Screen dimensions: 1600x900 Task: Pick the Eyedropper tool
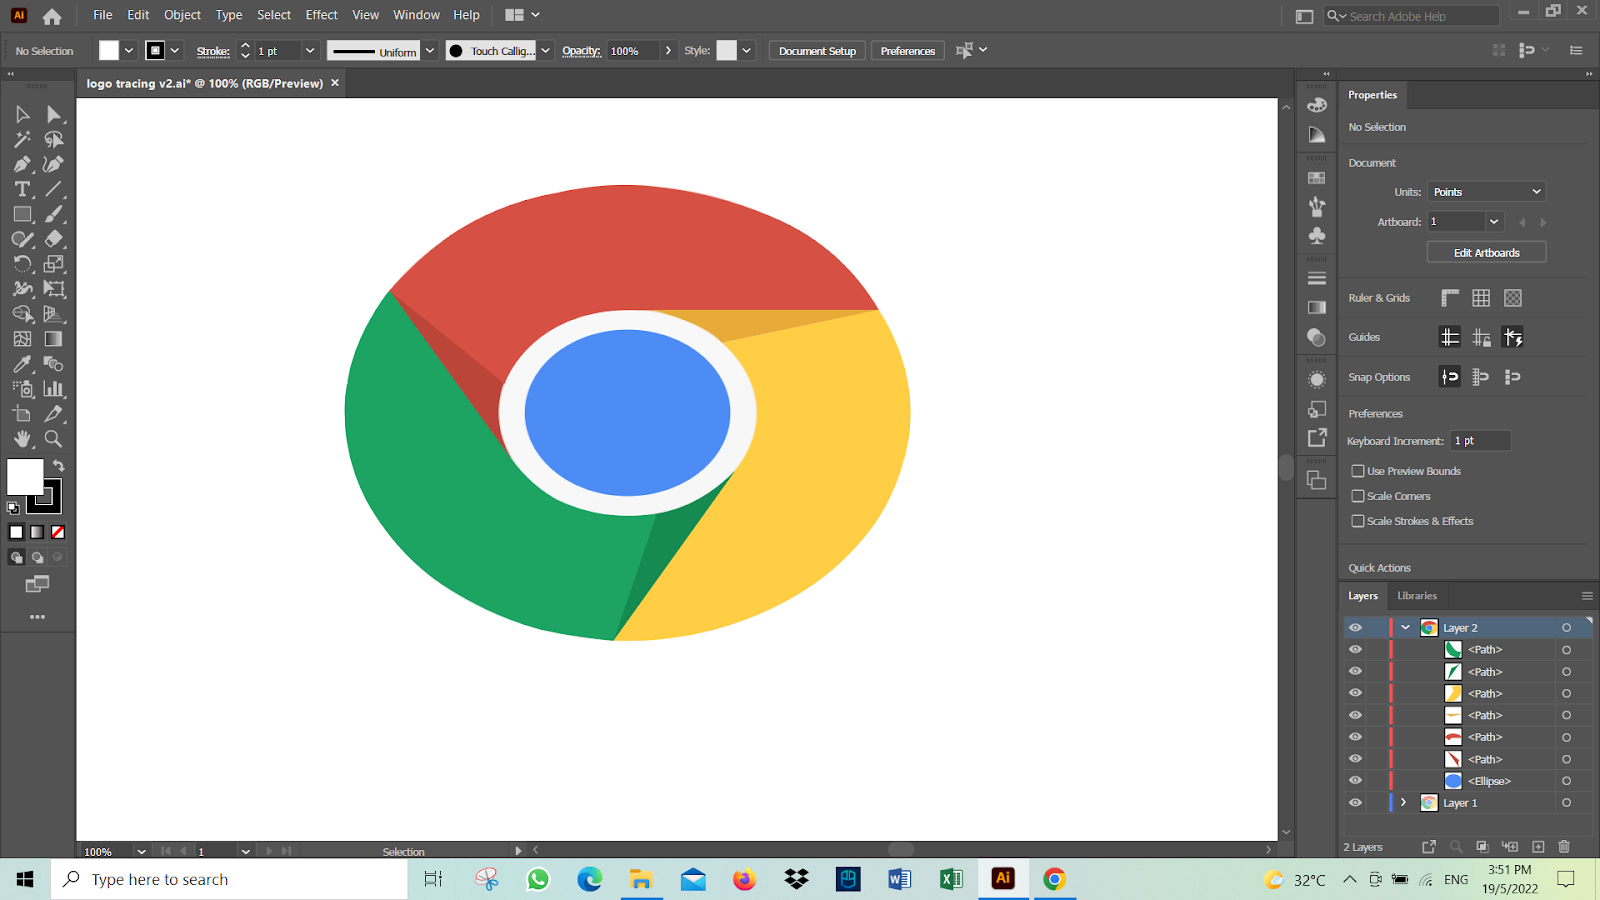click(22, 364)
